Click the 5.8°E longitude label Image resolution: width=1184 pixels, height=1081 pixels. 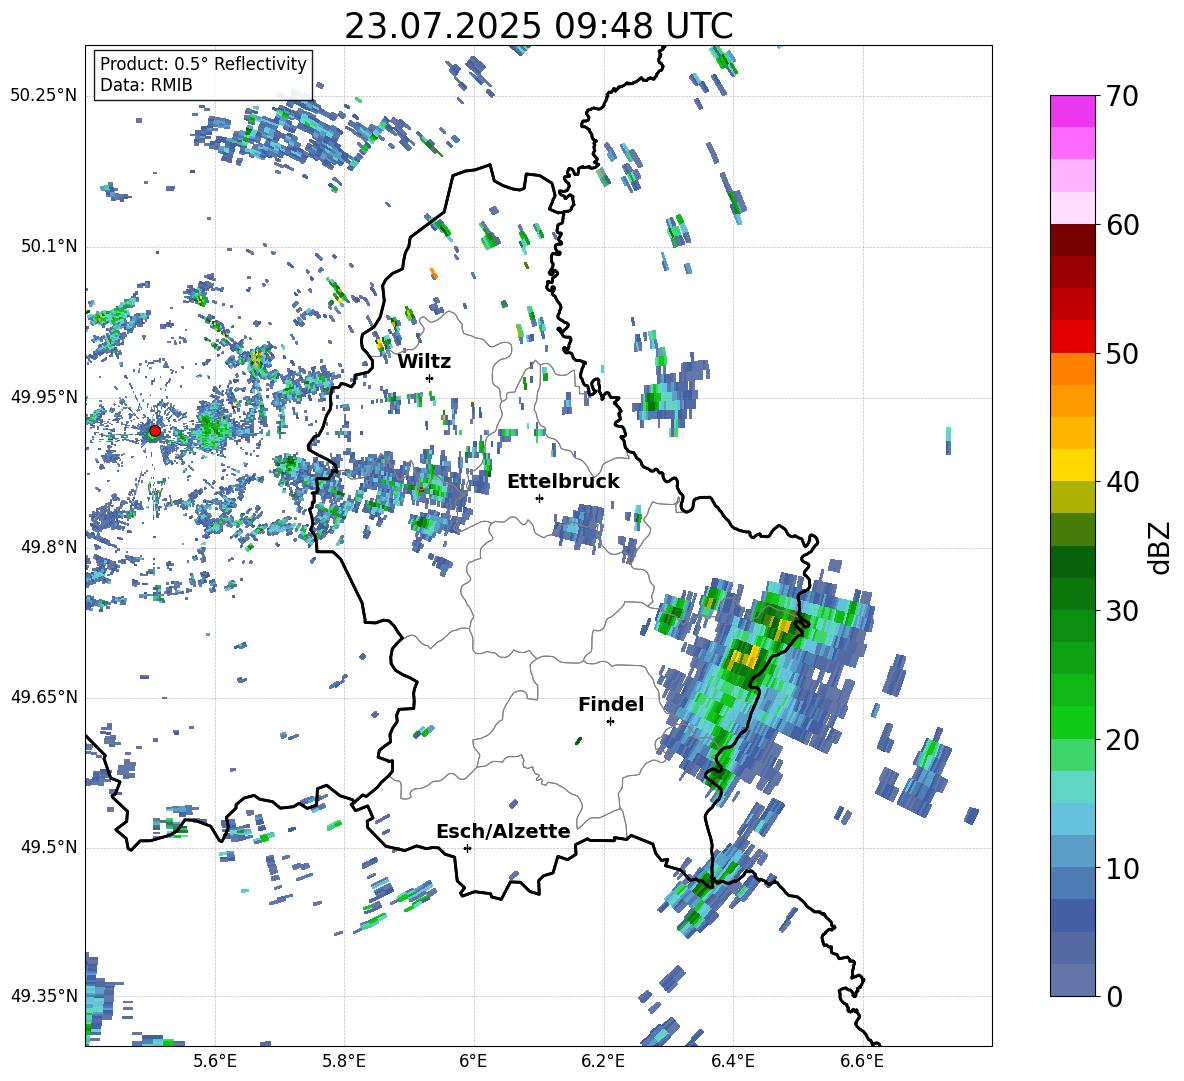(x=344, y=1061)
